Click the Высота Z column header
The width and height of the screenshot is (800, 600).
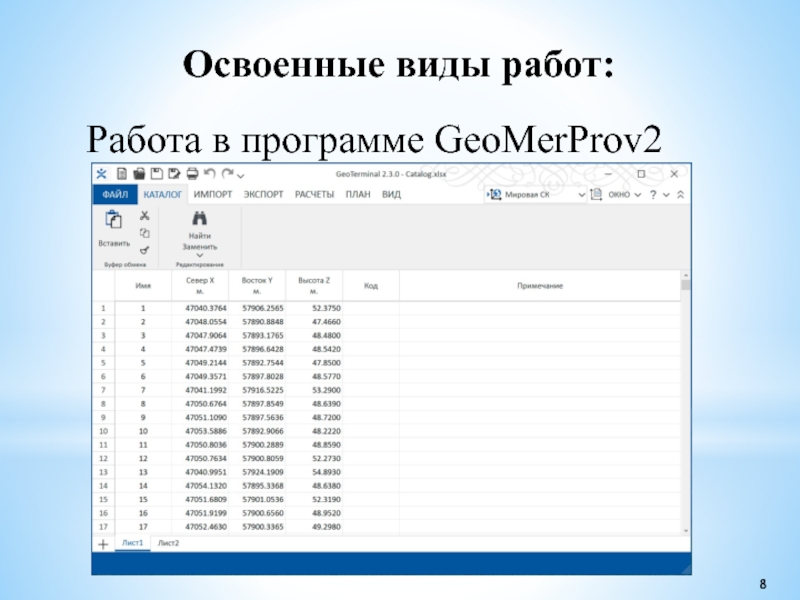(x=314, y=286)
